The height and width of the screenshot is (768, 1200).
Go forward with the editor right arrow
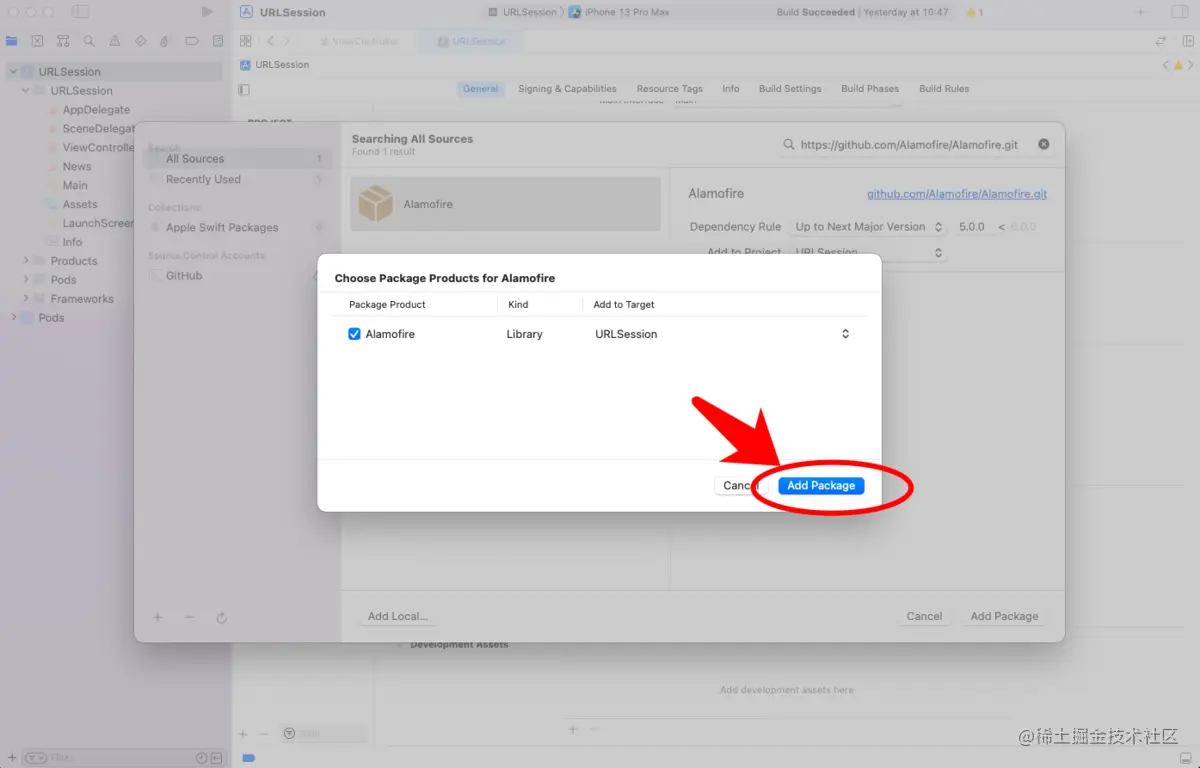tap(287, 41)
